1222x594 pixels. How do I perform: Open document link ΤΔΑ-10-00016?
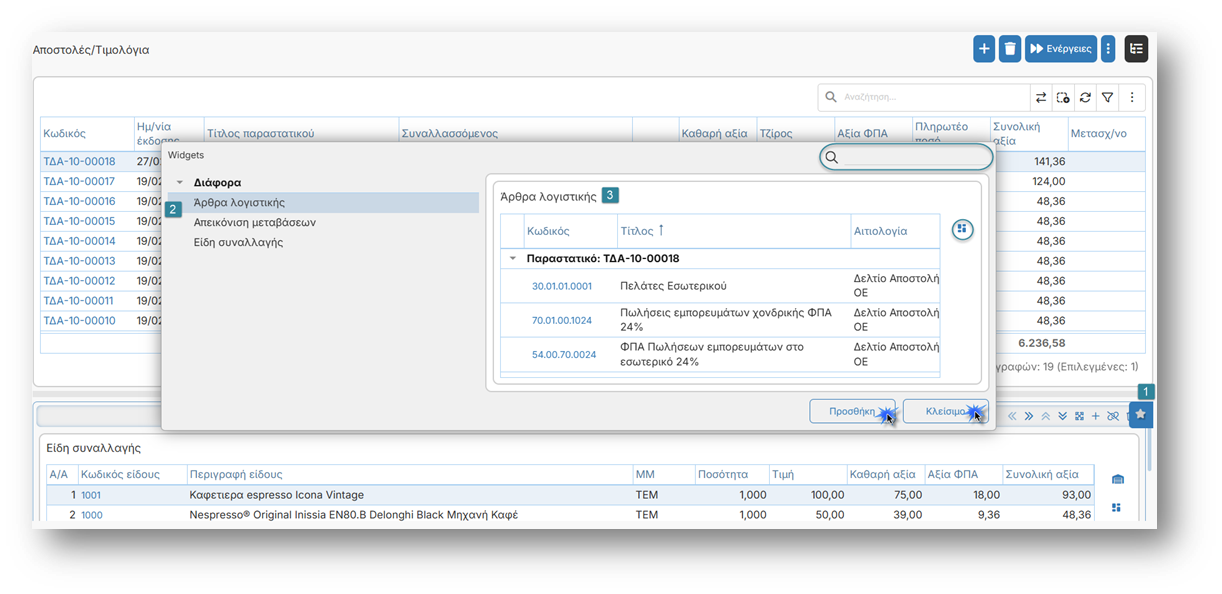79,201
